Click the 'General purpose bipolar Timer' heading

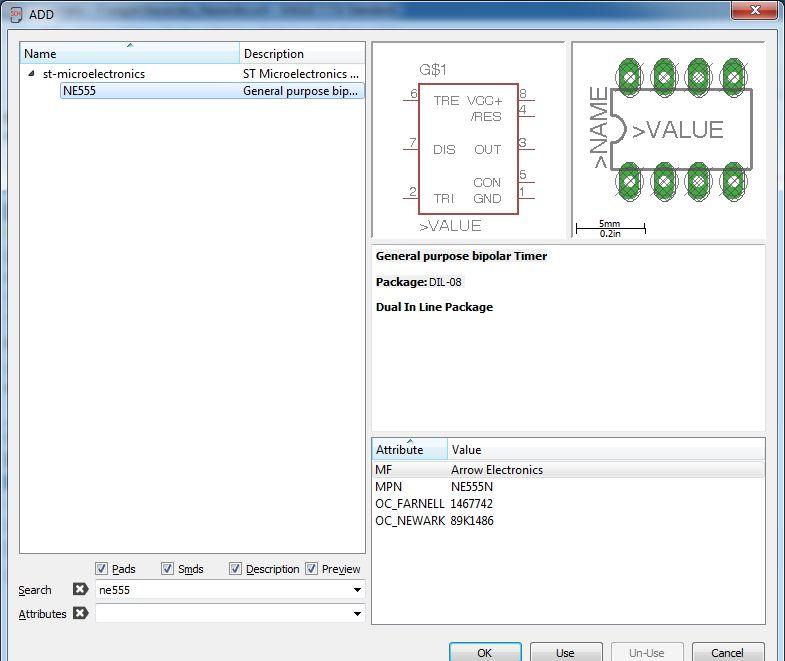[461, 256]
